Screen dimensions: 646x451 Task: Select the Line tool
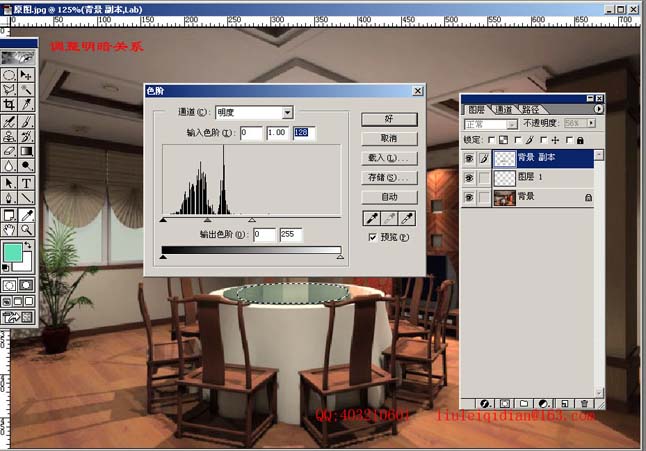[x=26, y=198]
